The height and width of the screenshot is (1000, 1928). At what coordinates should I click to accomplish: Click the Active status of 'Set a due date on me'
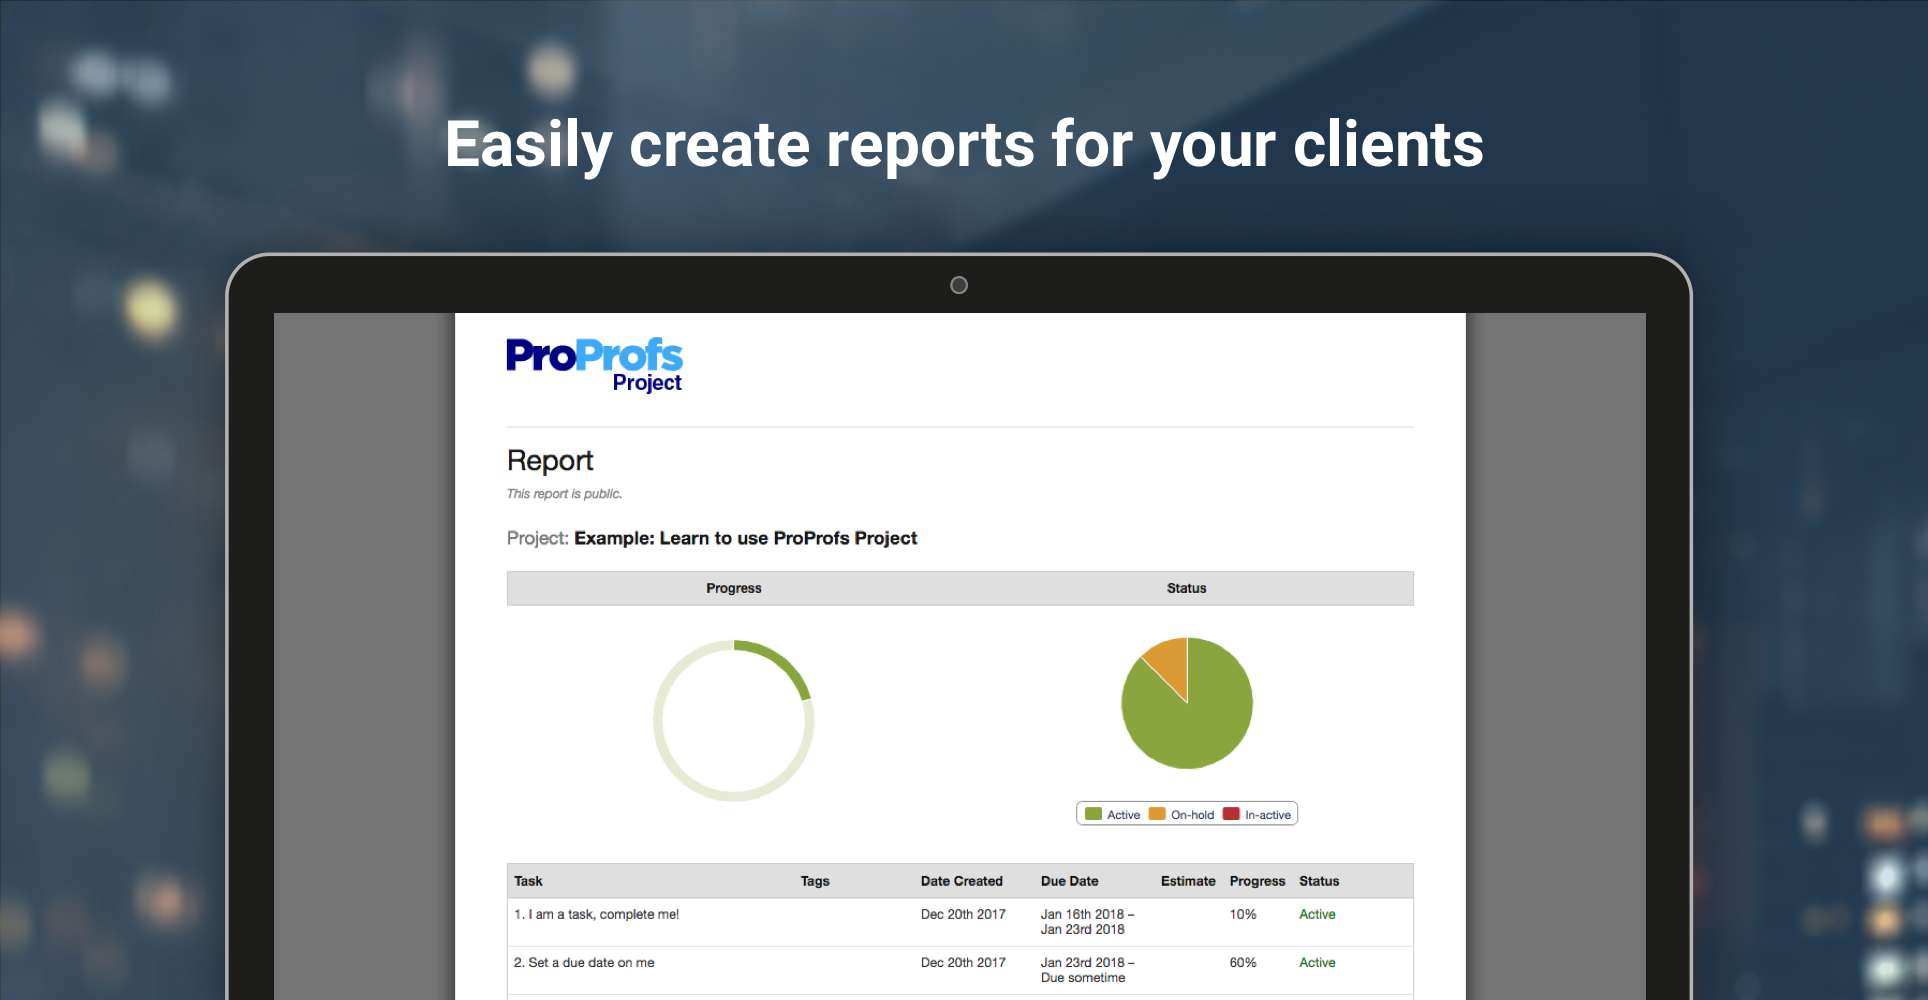point(1317,962)
